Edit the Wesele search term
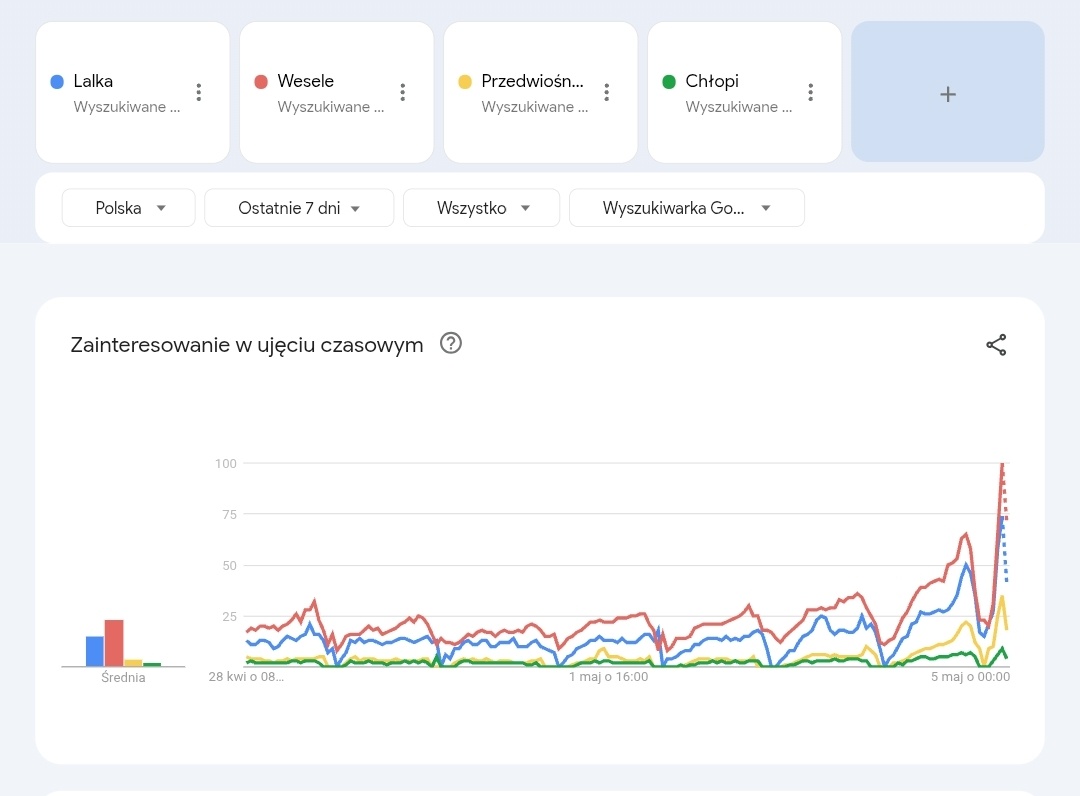The height and width of the screenshot is (796, 1080). click(x=306, y=81)
